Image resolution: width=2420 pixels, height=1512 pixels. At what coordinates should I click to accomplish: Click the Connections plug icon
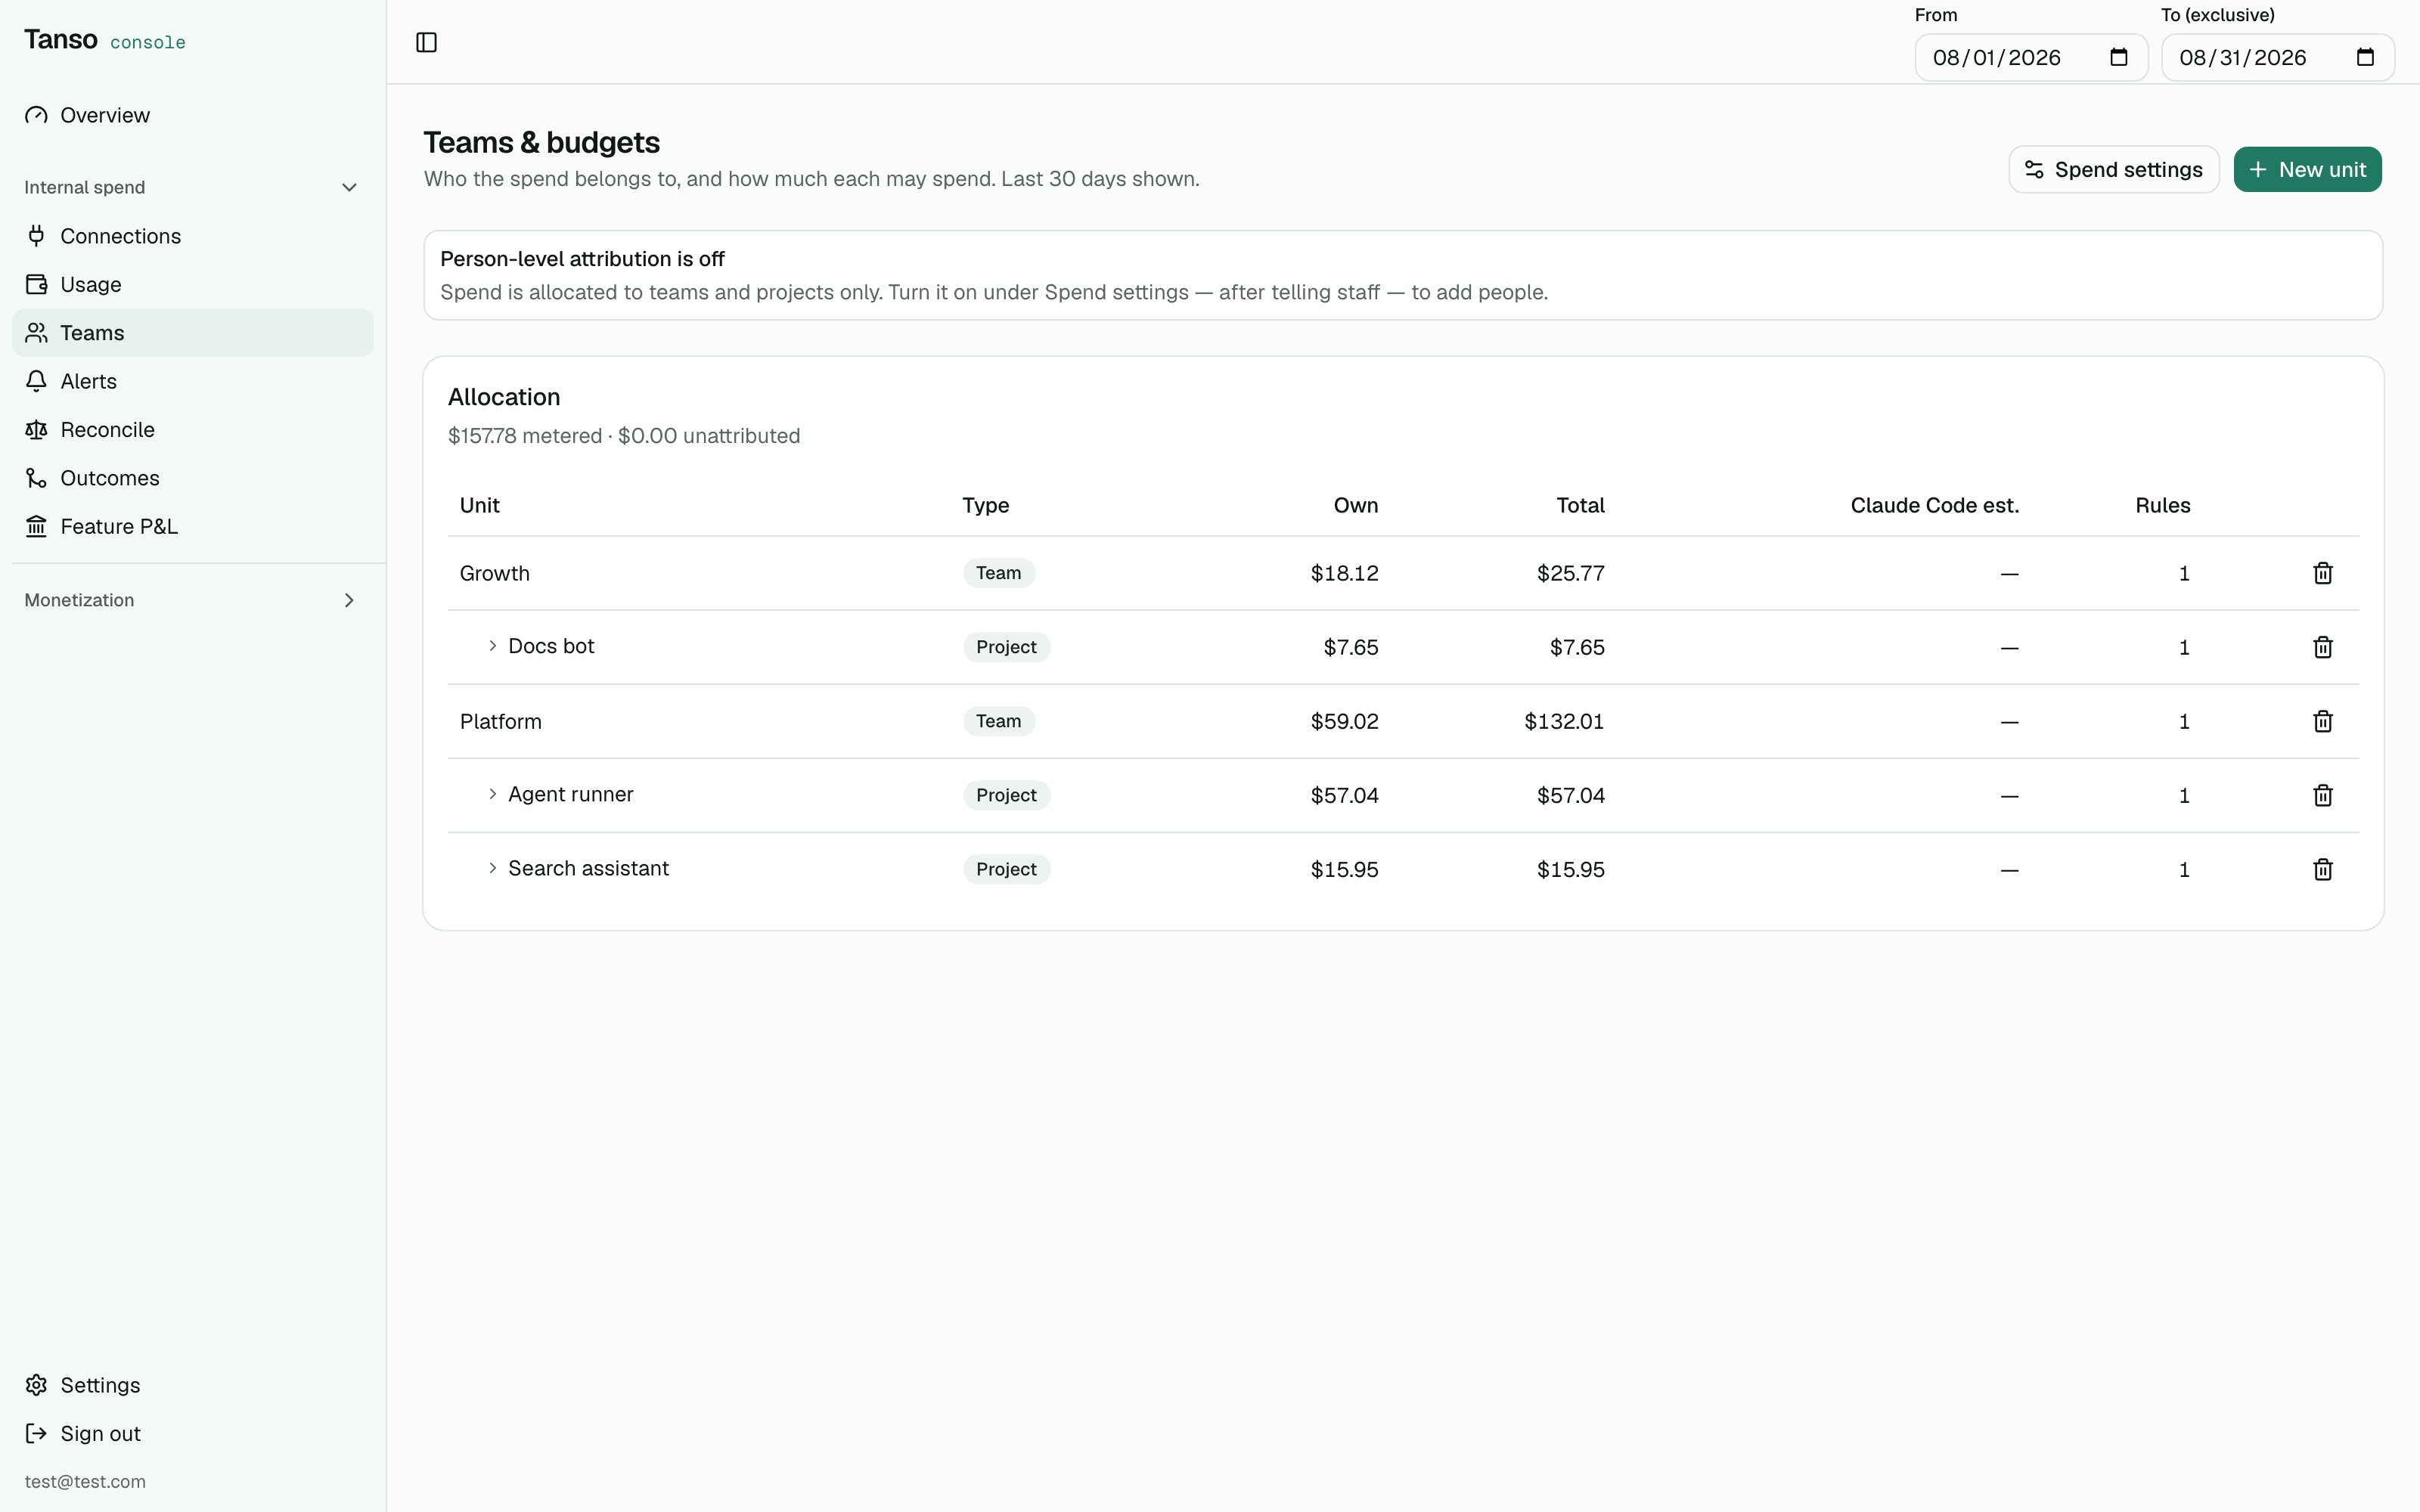click(x=36, y=236)
